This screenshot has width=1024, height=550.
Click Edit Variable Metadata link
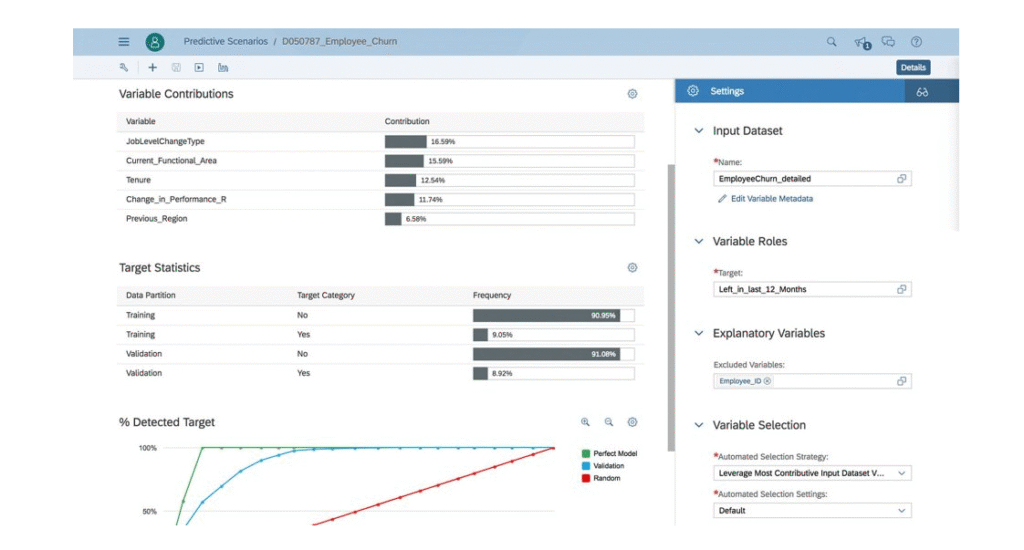[770, 199]
